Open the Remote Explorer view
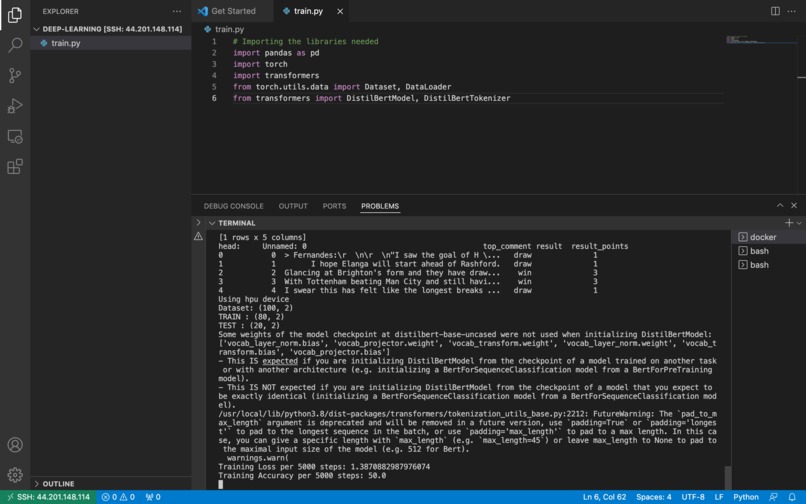Viewport: 806px width, 504px height. [x=15, y=136]
